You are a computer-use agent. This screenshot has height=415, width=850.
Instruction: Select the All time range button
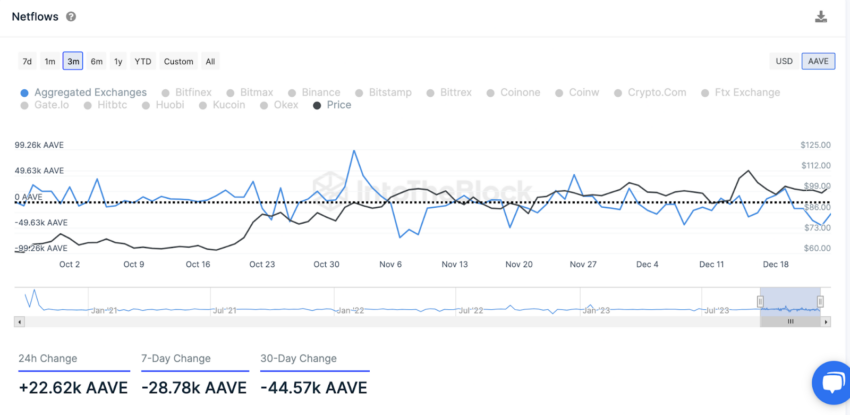210,61
